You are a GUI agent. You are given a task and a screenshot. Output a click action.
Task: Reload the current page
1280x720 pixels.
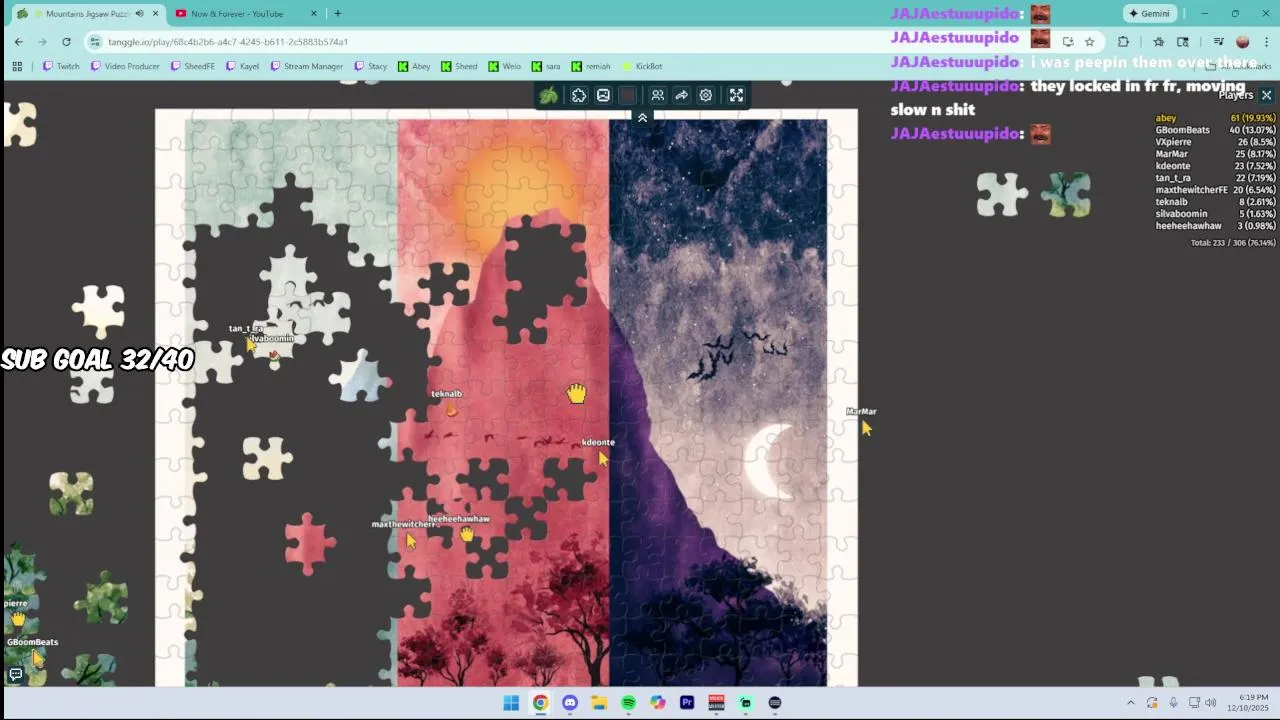coord(66,41)
